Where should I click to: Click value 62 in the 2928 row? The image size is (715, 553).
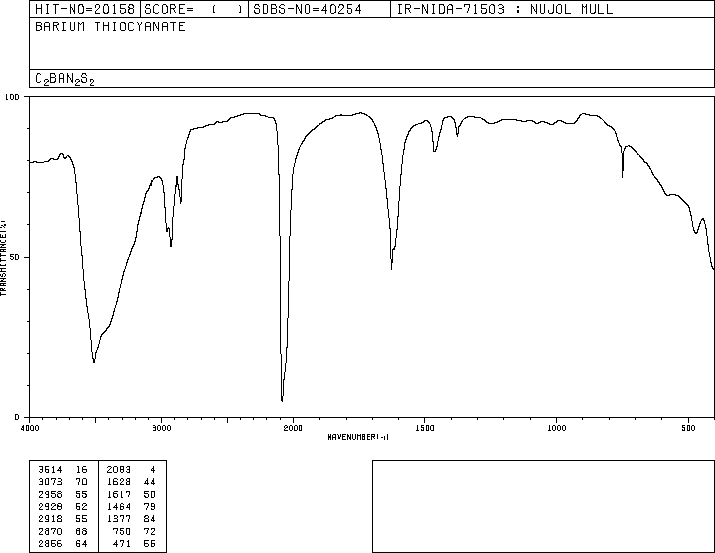coord(81,506)
